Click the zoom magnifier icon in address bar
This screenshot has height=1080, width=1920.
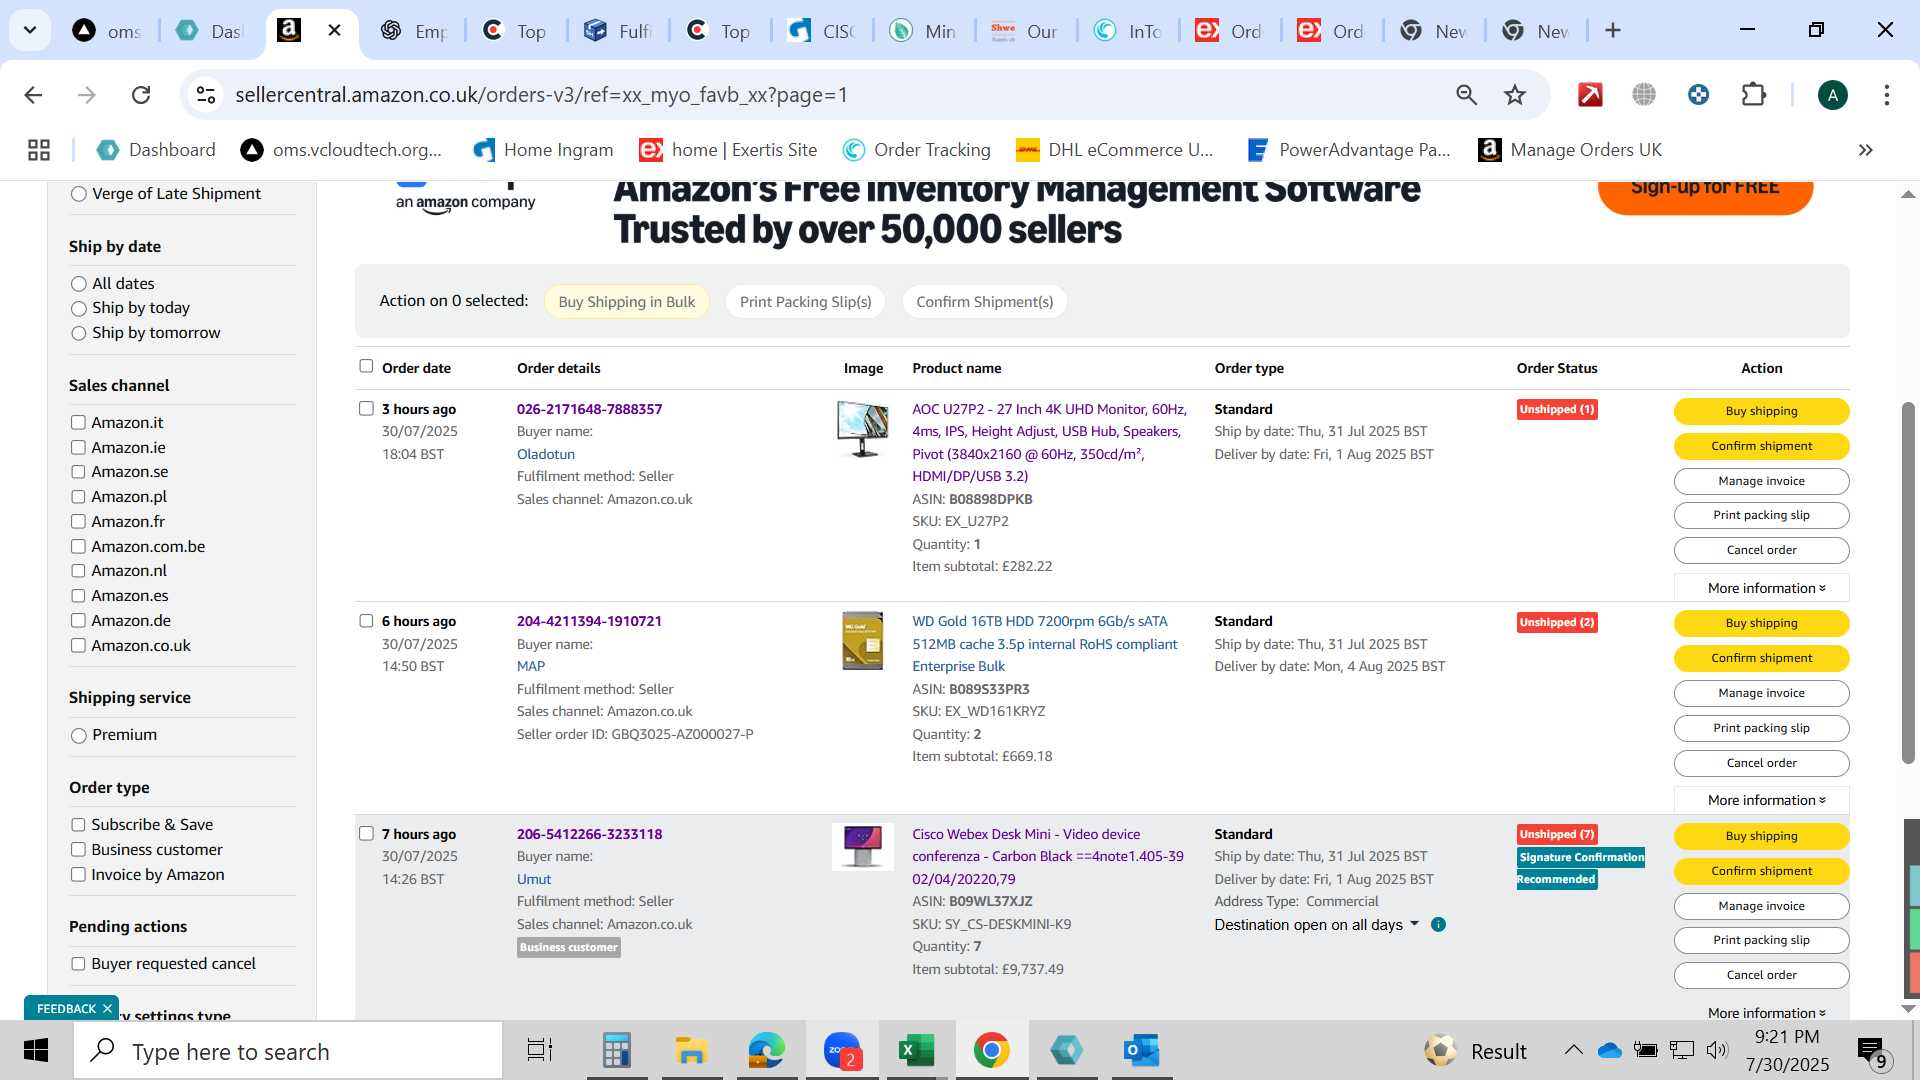1466,95
